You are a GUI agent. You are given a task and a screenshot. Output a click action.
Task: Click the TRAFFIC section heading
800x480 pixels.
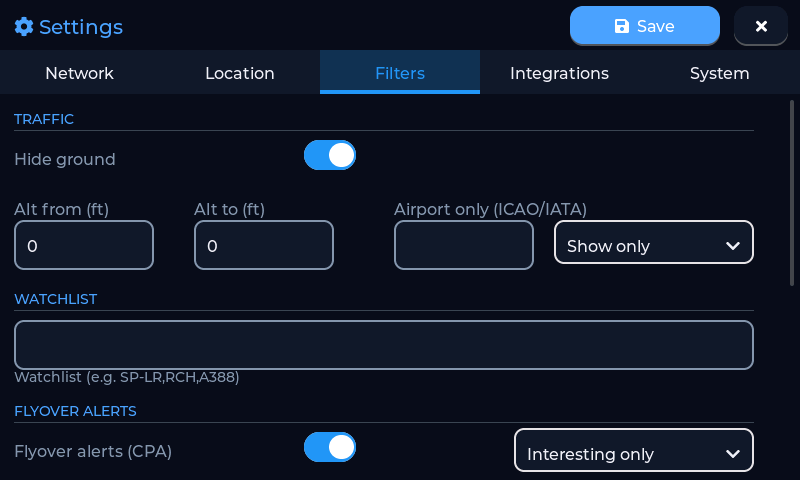(44, 119)
